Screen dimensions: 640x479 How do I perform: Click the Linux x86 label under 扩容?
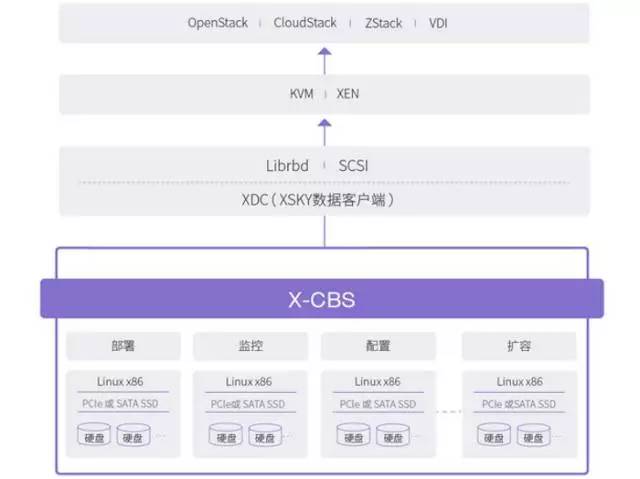coord(519,381)
